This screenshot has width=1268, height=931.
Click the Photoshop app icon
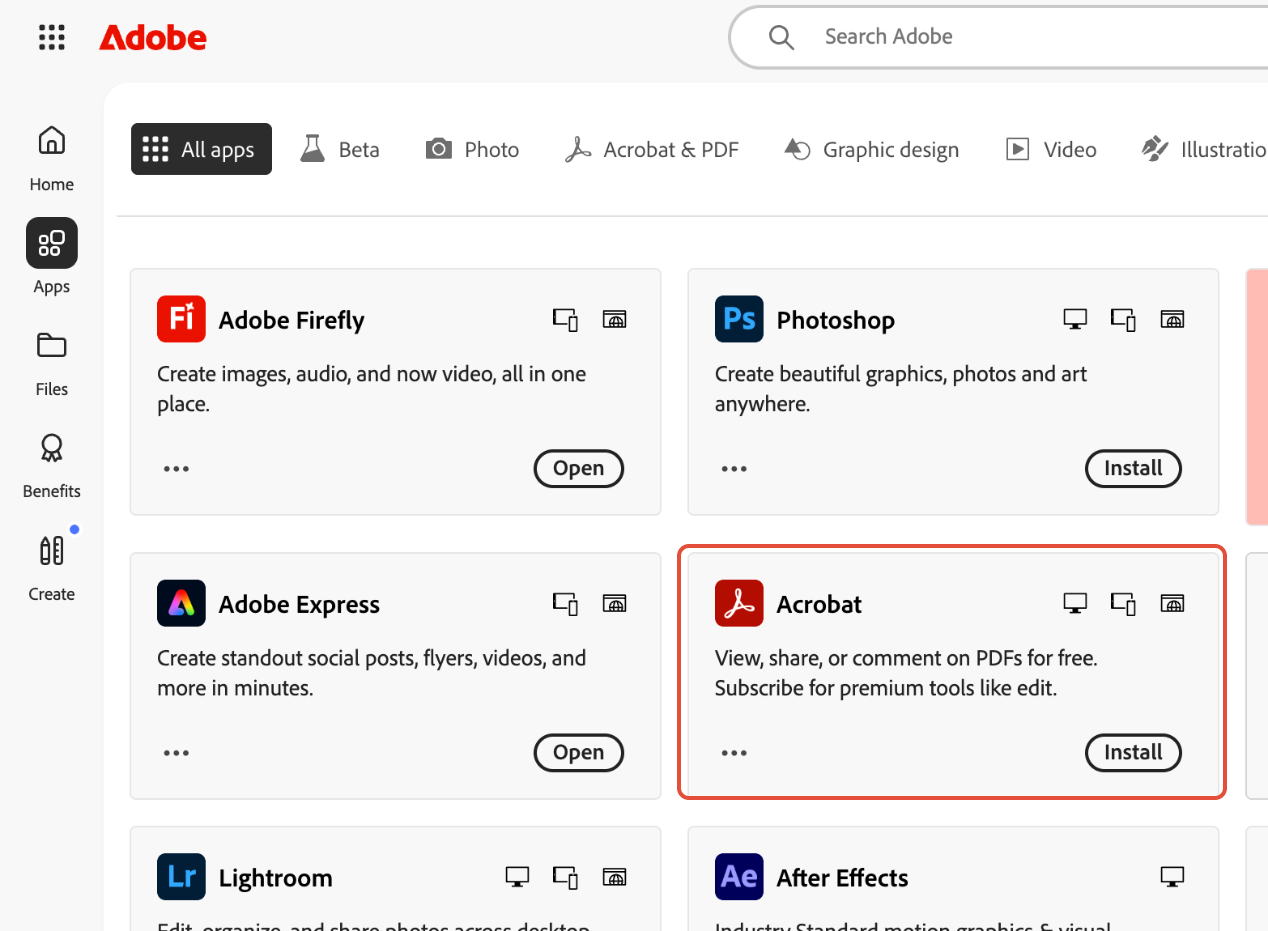739,319
